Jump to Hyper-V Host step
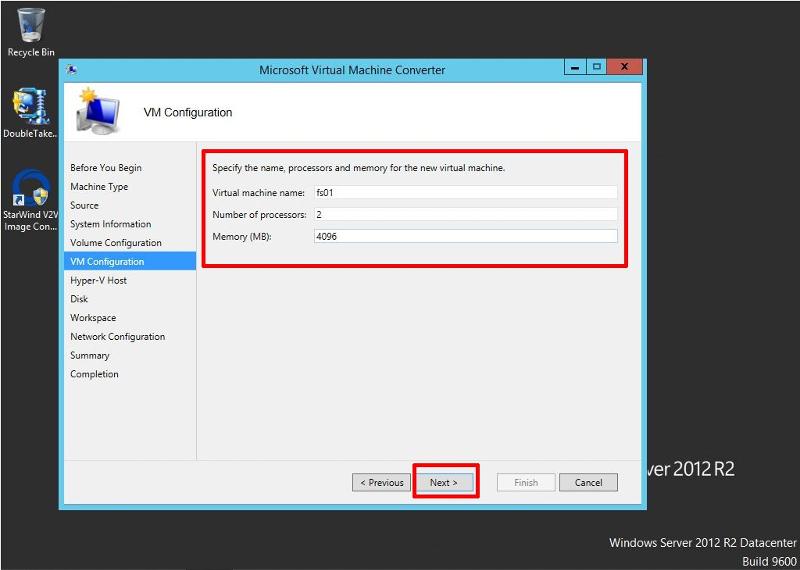This screenshot has width=800, height=570. [98, 280]
